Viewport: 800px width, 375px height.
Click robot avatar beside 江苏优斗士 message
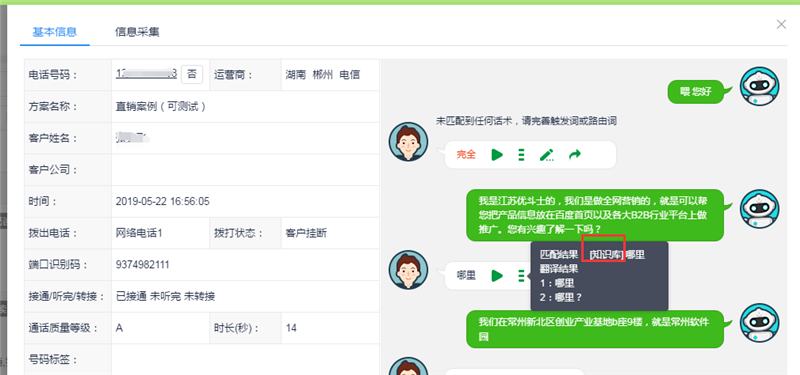point(760,209)
